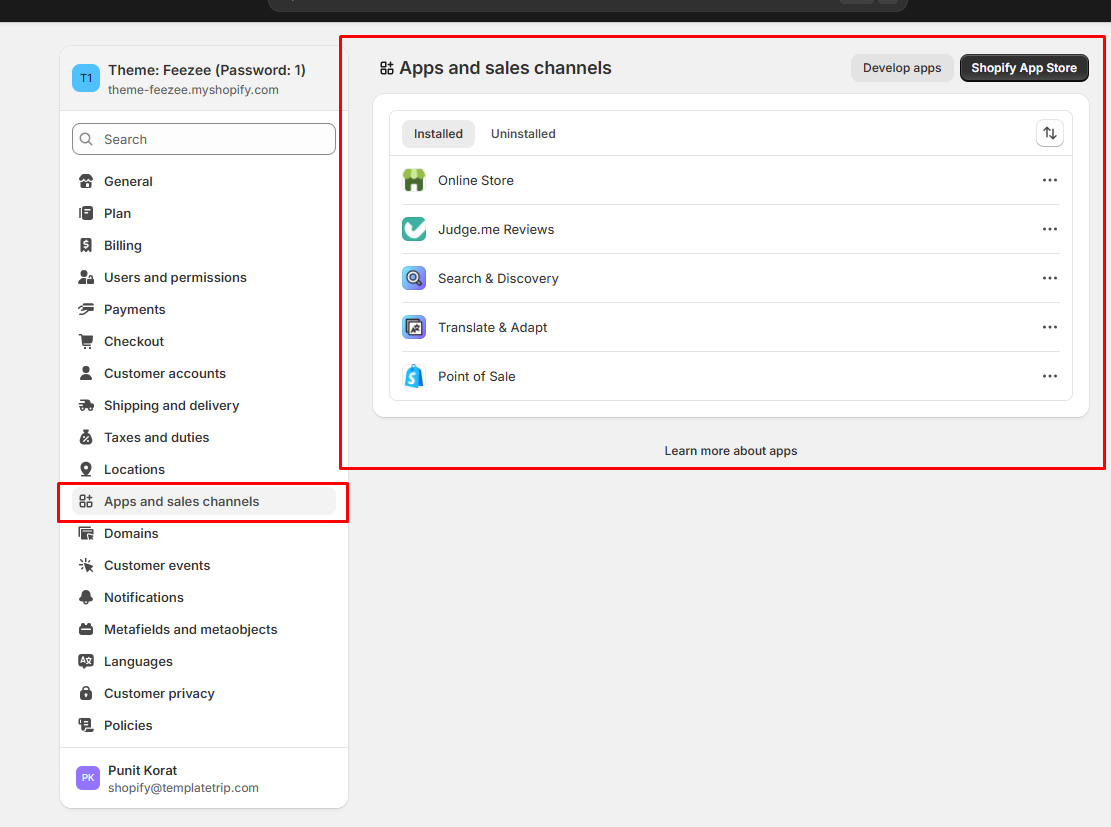
Task: Focus the settings Search field
Action: pyautogui.click(x=204, y=139)
